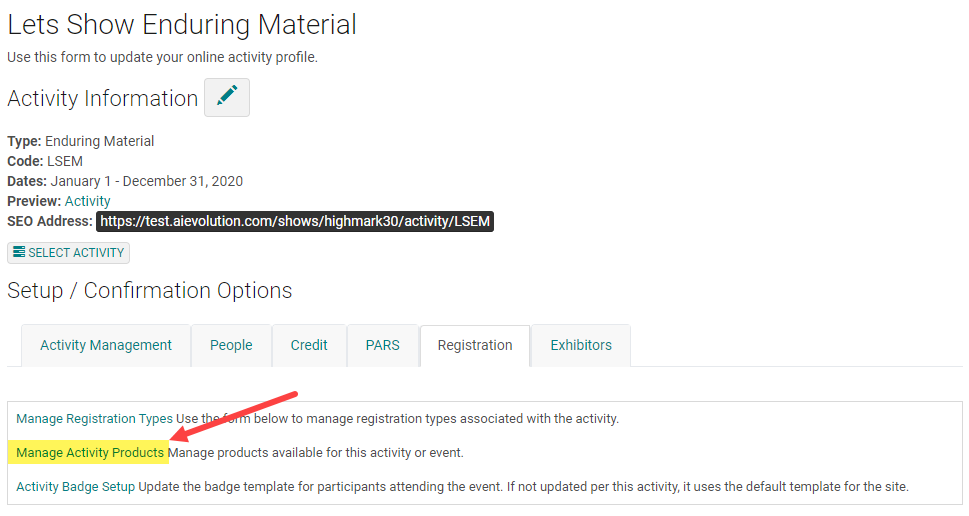This screenshot has width=969, height=516.
Task: Click the SEO Address URL
Action: tap(295, 221)
